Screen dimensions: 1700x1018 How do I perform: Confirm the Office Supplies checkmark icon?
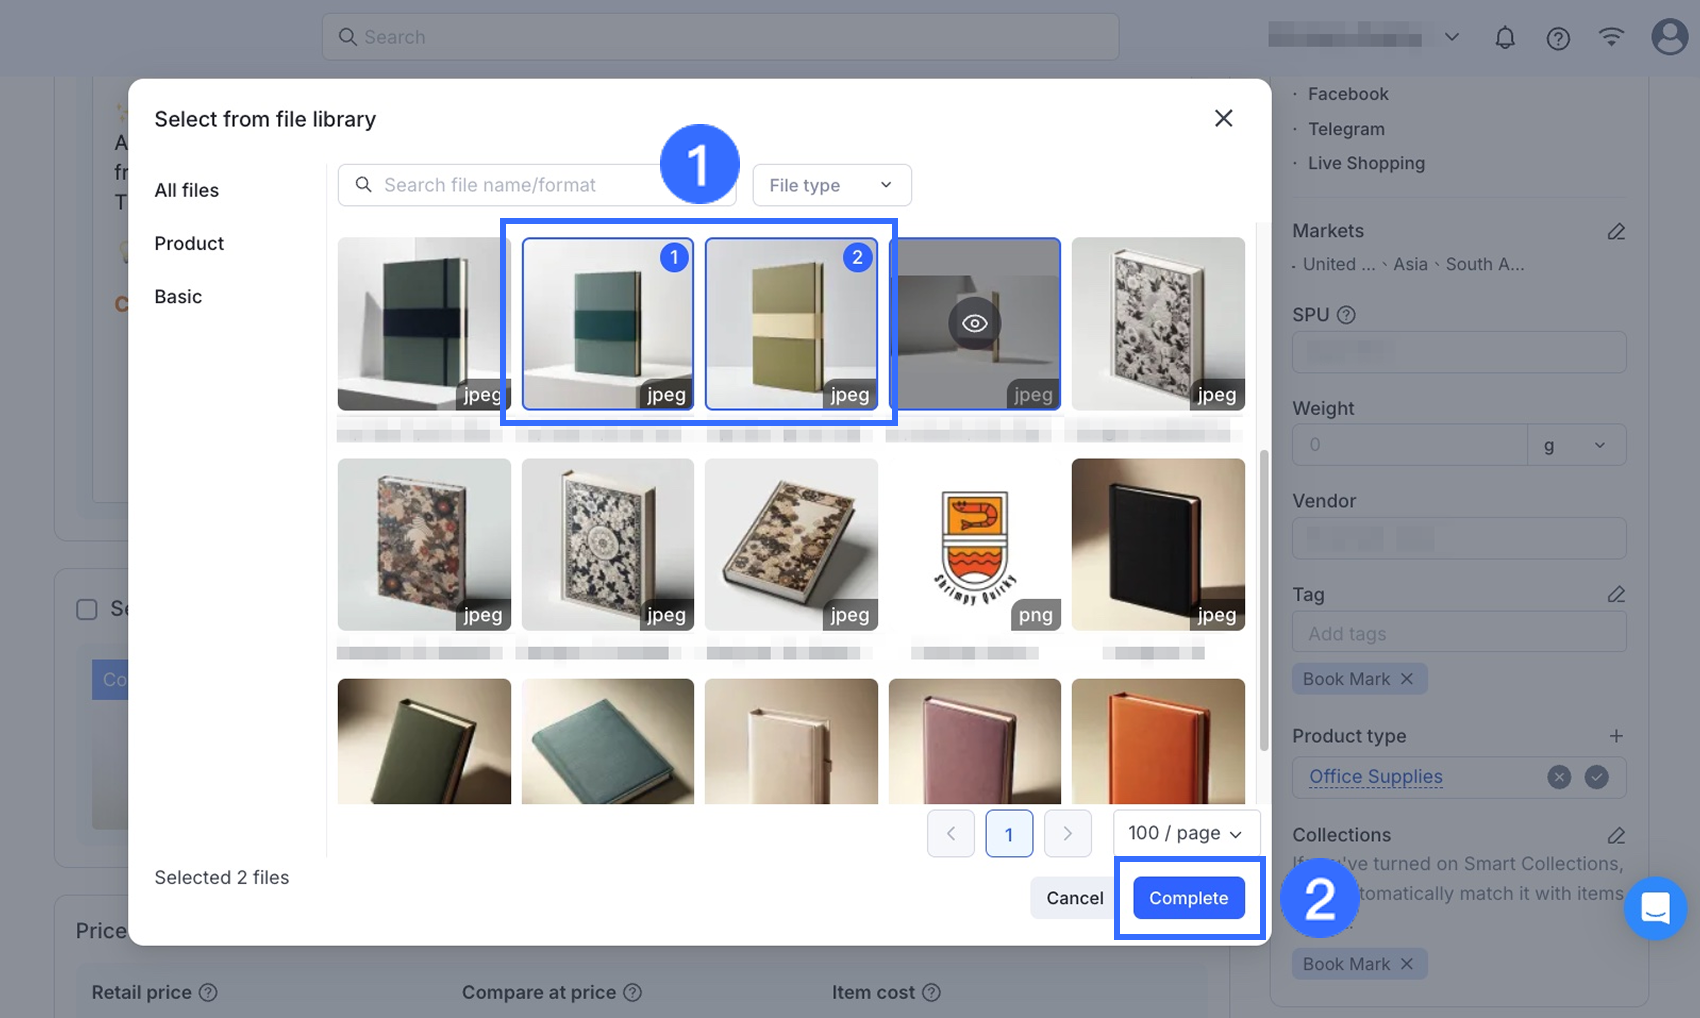point(1596,777)
